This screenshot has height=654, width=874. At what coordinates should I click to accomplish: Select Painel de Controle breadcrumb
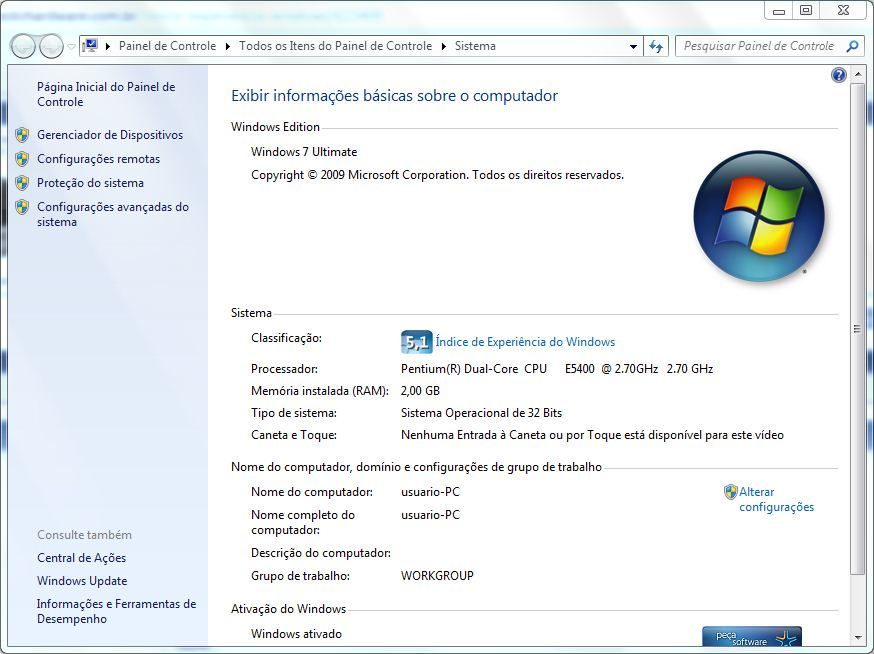(x=167, y=46)
